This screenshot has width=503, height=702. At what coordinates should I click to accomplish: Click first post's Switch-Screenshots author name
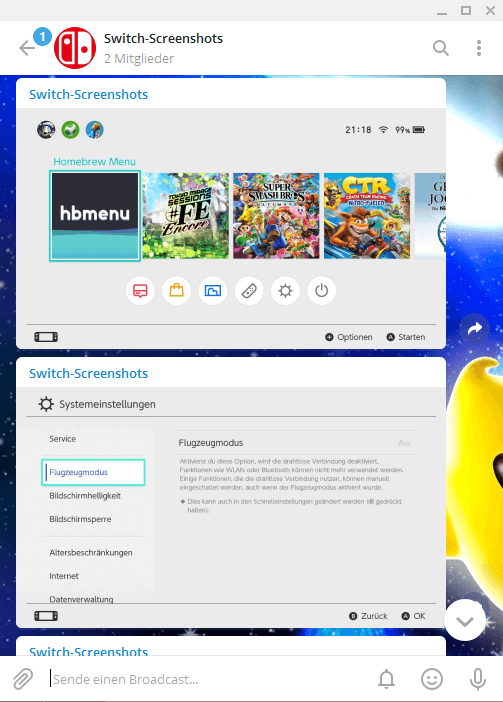[x=89, y=94]
